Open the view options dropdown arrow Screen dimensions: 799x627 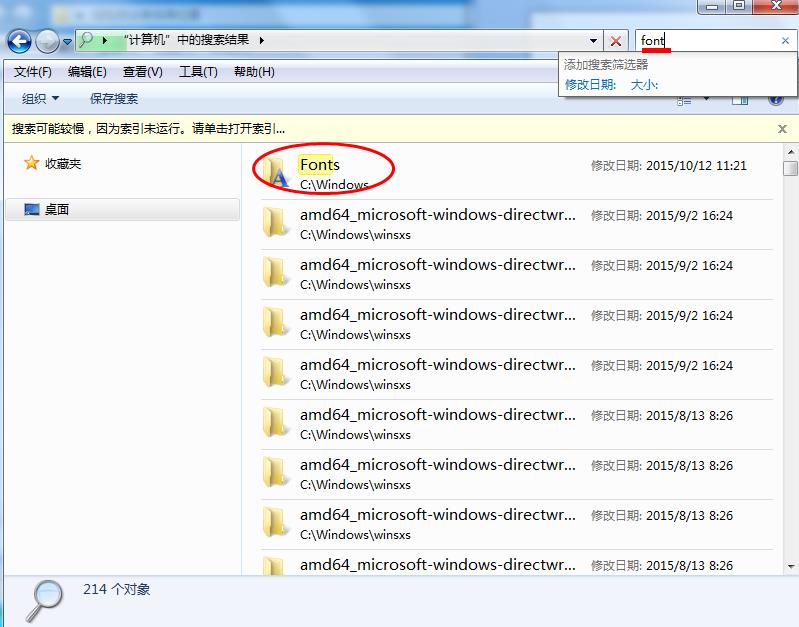(x=706, y=98)
